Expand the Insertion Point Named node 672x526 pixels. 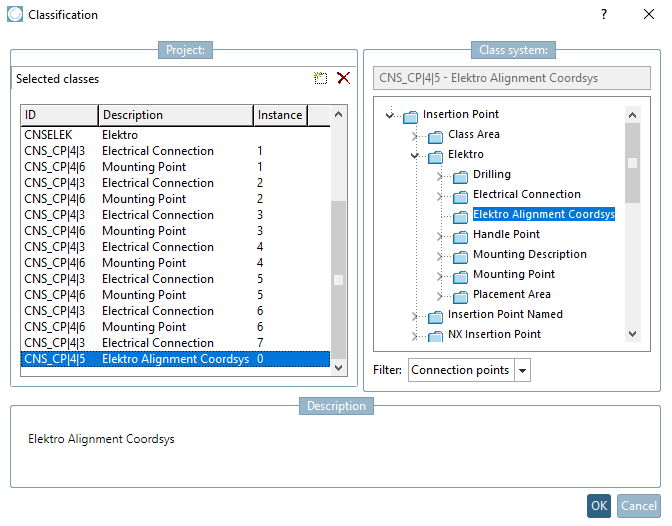pos(415,315)
